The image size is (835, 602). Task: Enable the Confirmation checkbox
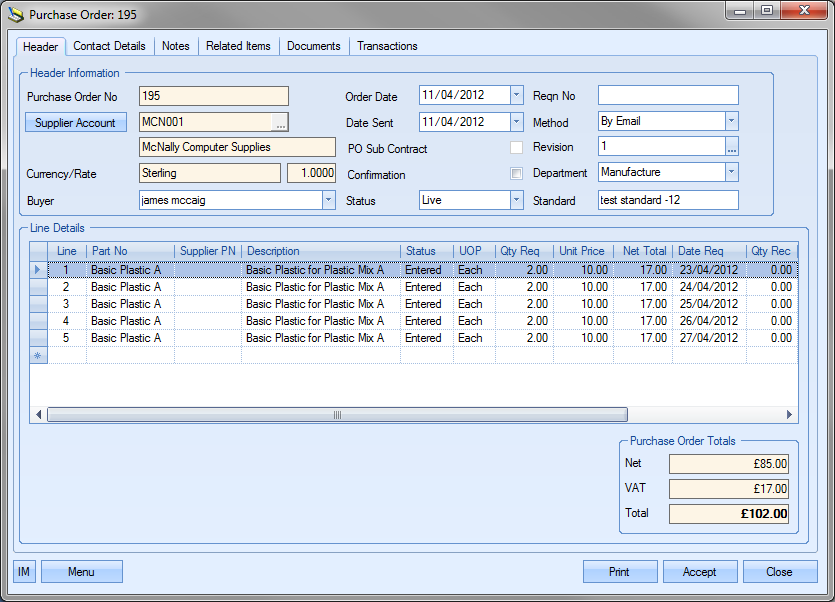tap(516, 174)
